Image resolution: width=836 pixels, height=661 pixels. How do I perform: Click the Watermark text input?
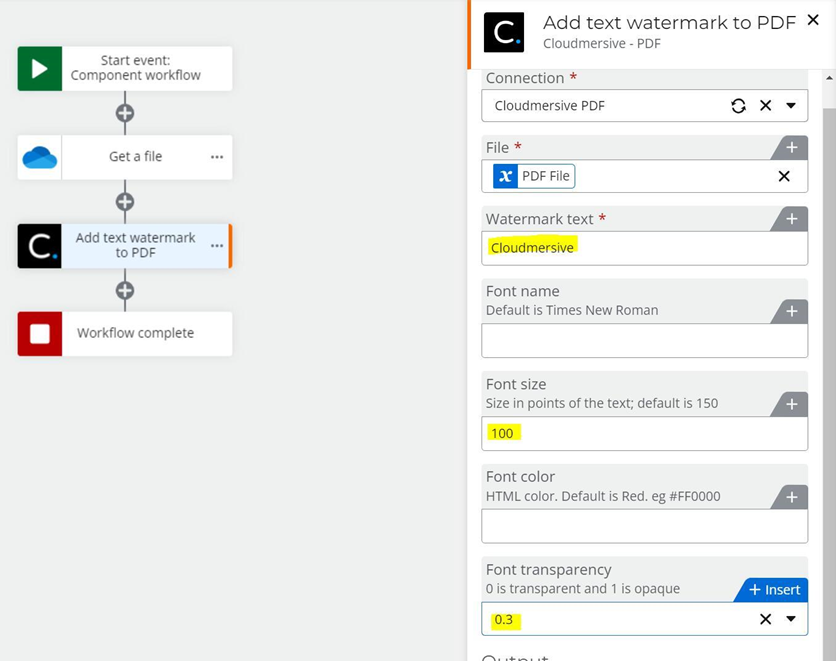645,248
